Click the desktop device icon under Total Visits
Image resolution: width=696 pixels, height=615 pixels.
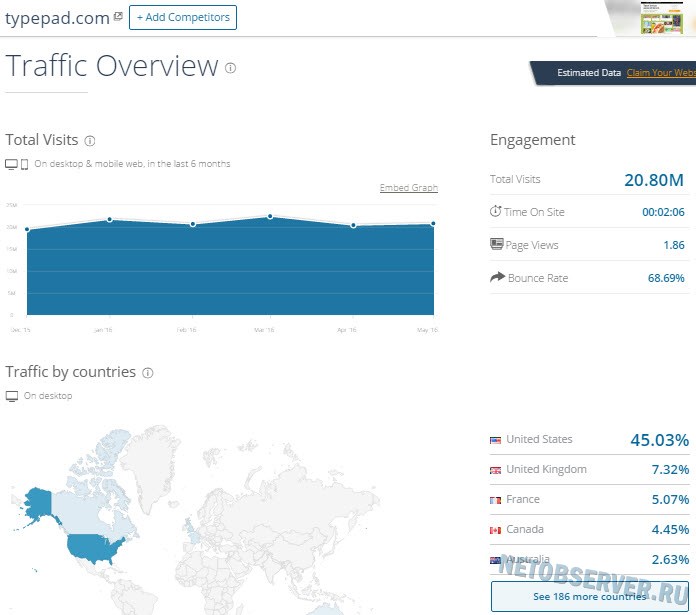click(12, 164)
